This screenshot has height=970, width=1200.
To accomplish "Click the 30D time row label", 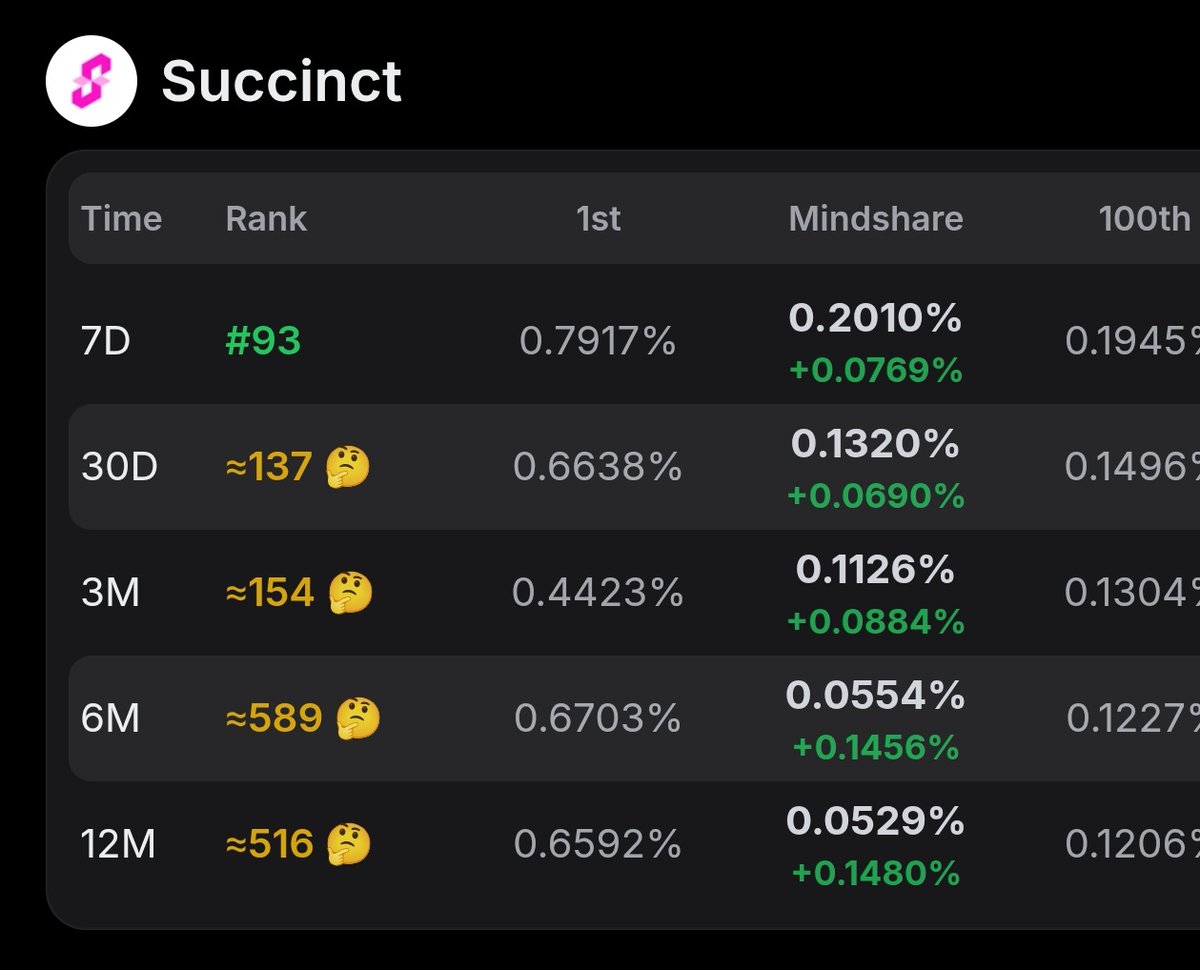I will point(120,467).
